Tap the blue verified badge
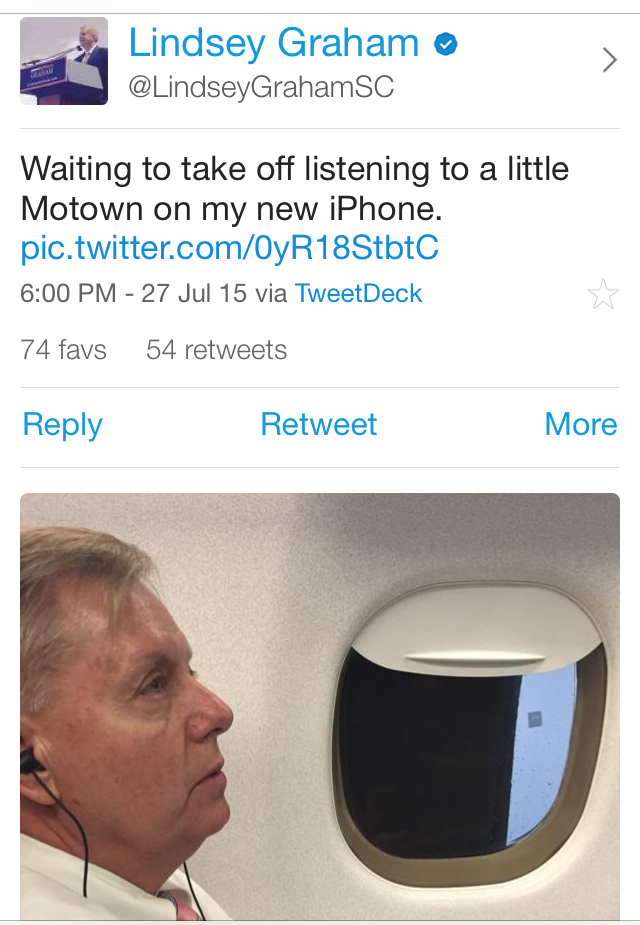Image resolution: width=640 pixels, height=925 pixels. click(x=446, y=44)
